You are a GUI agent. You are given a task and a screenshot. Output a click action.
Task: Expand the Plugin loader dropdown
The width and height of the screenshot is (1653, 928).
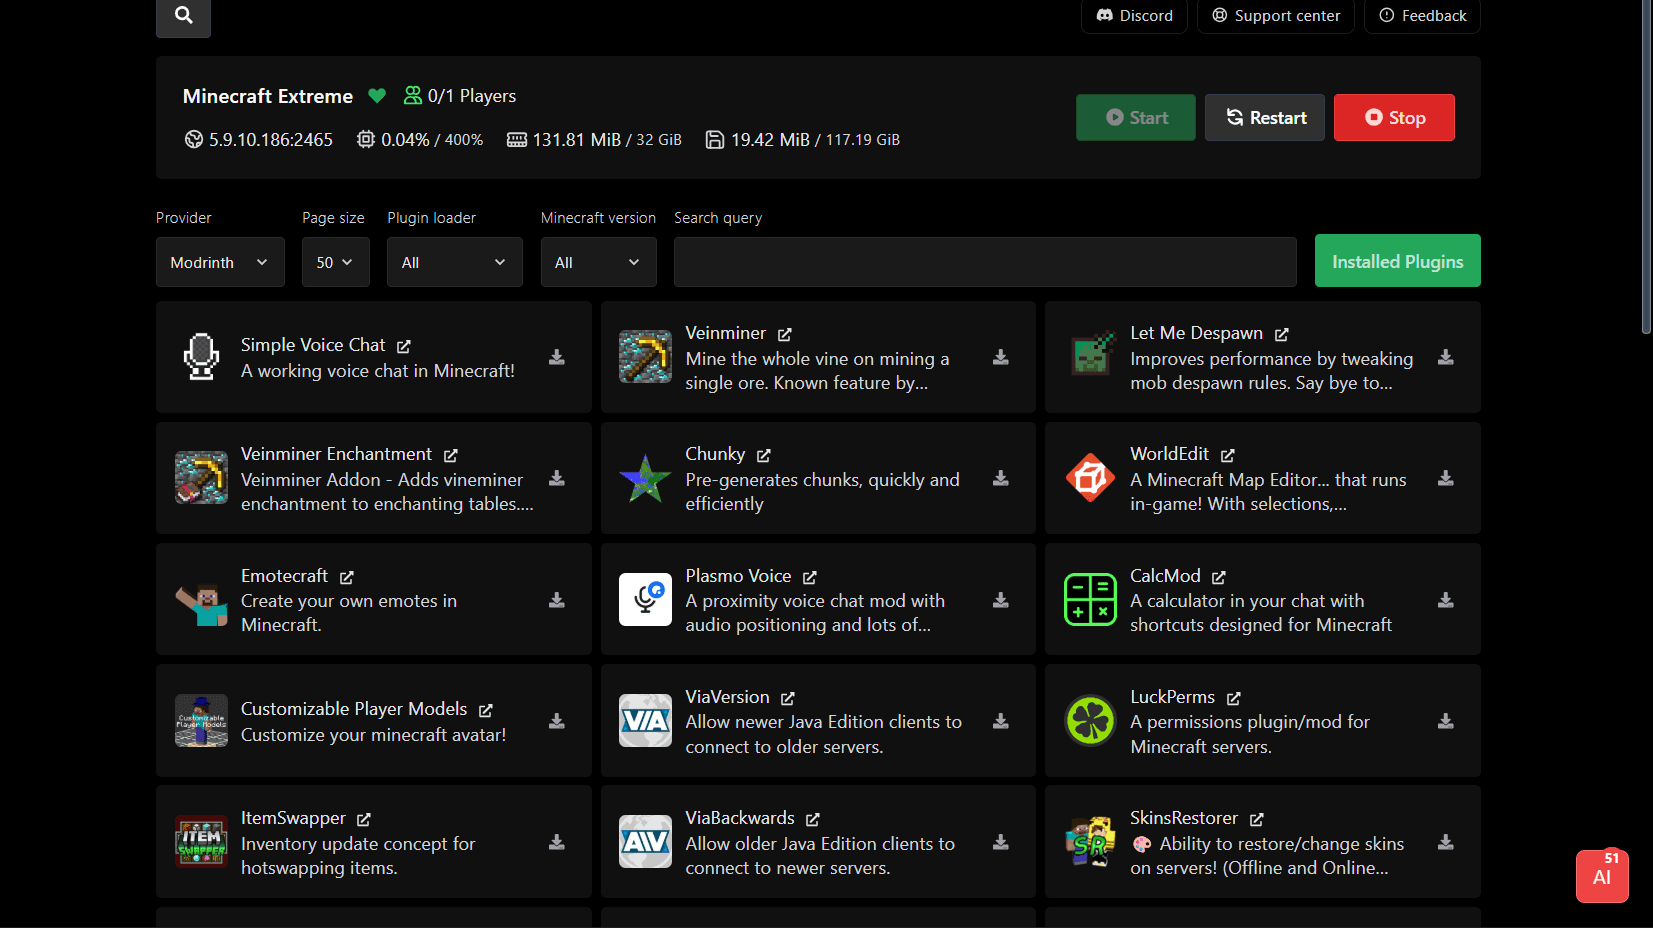[x=454, y=262]
